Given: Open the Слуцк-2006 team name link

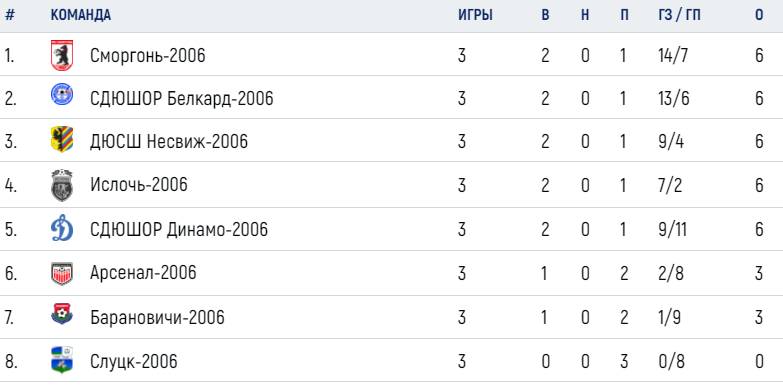Looking at the screenshot, I should [x=134, y=361].
